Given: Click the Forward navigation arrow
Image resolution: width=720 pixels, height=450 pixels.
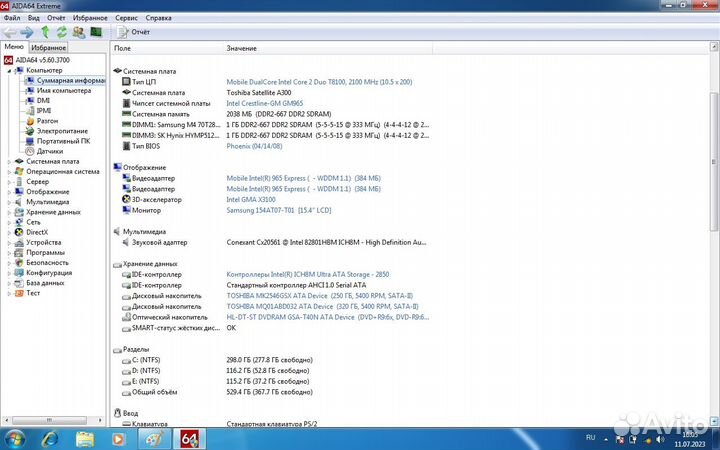Looking at the screenshot, I should pos(27,32).
